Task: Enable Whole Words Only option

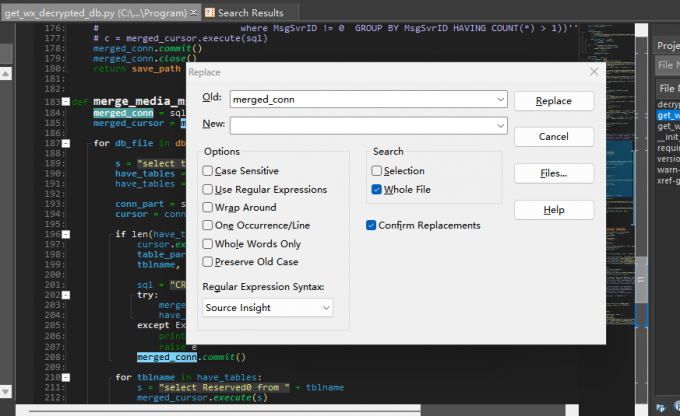Action: pyautogui.click(x=208, y=244)
